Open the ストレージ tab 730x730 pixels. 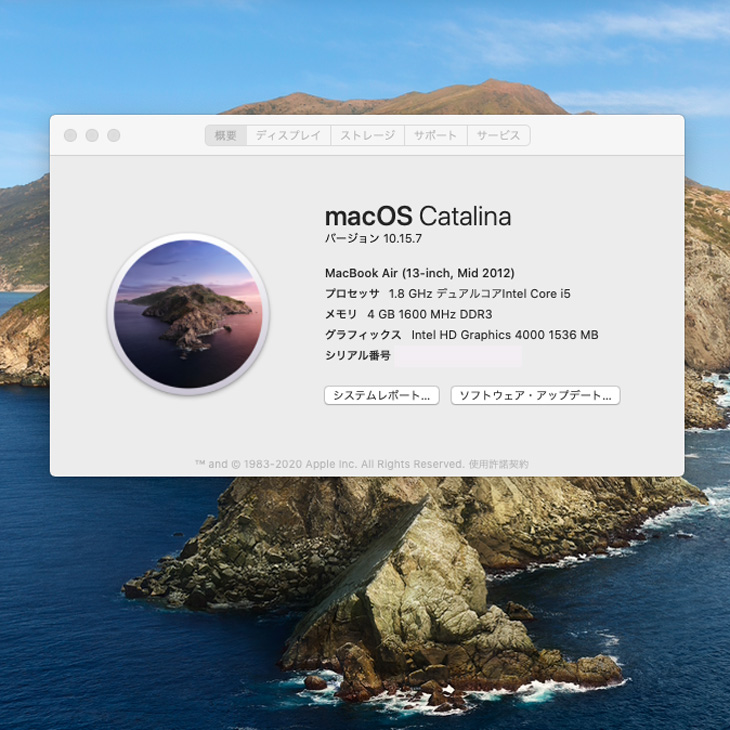pyautogui.click(x=367, y=135)
